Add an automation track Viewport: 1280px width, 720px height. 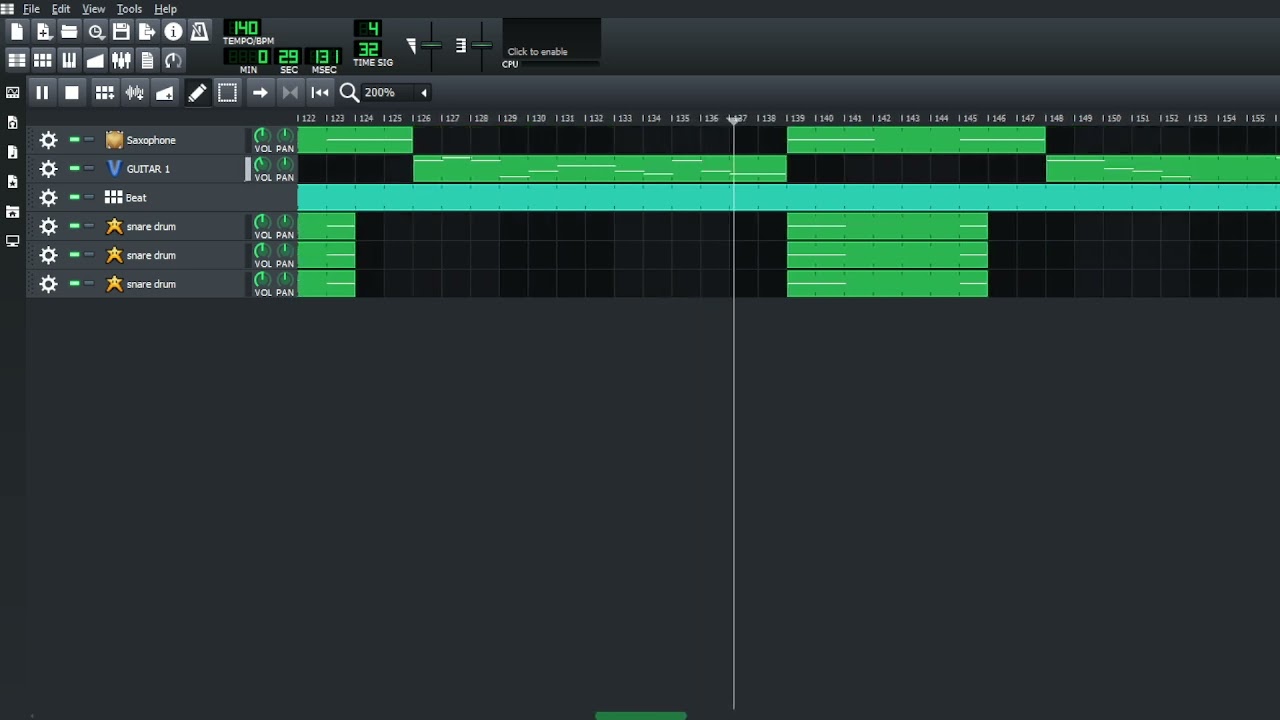165,92
